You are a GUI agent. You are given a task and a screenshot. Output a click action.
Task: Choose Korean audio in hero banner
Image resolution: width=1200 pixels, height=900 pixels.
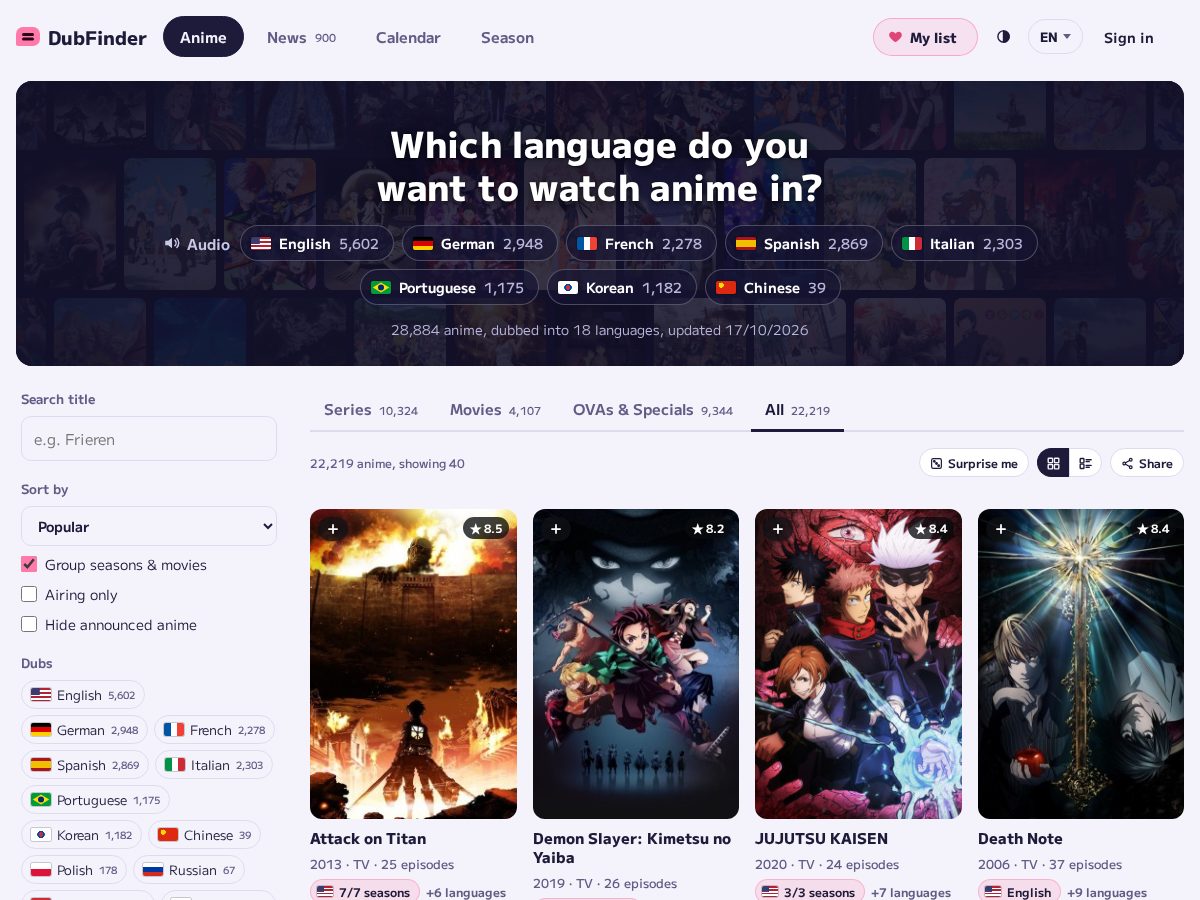point(622,287)
